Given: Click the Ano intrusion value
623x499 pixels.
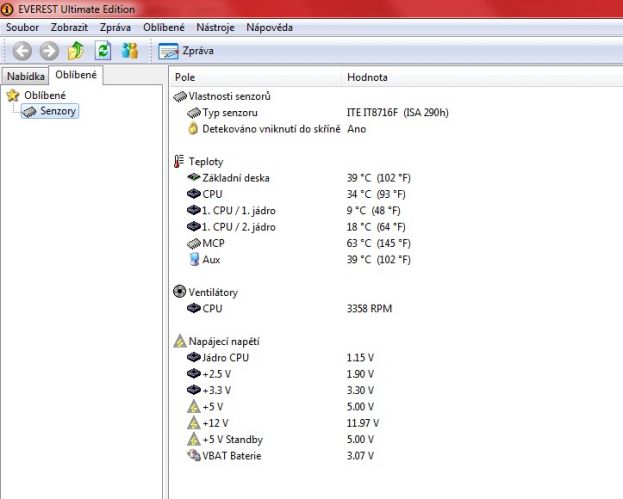Looking at the screenshot, I should 356,129.
